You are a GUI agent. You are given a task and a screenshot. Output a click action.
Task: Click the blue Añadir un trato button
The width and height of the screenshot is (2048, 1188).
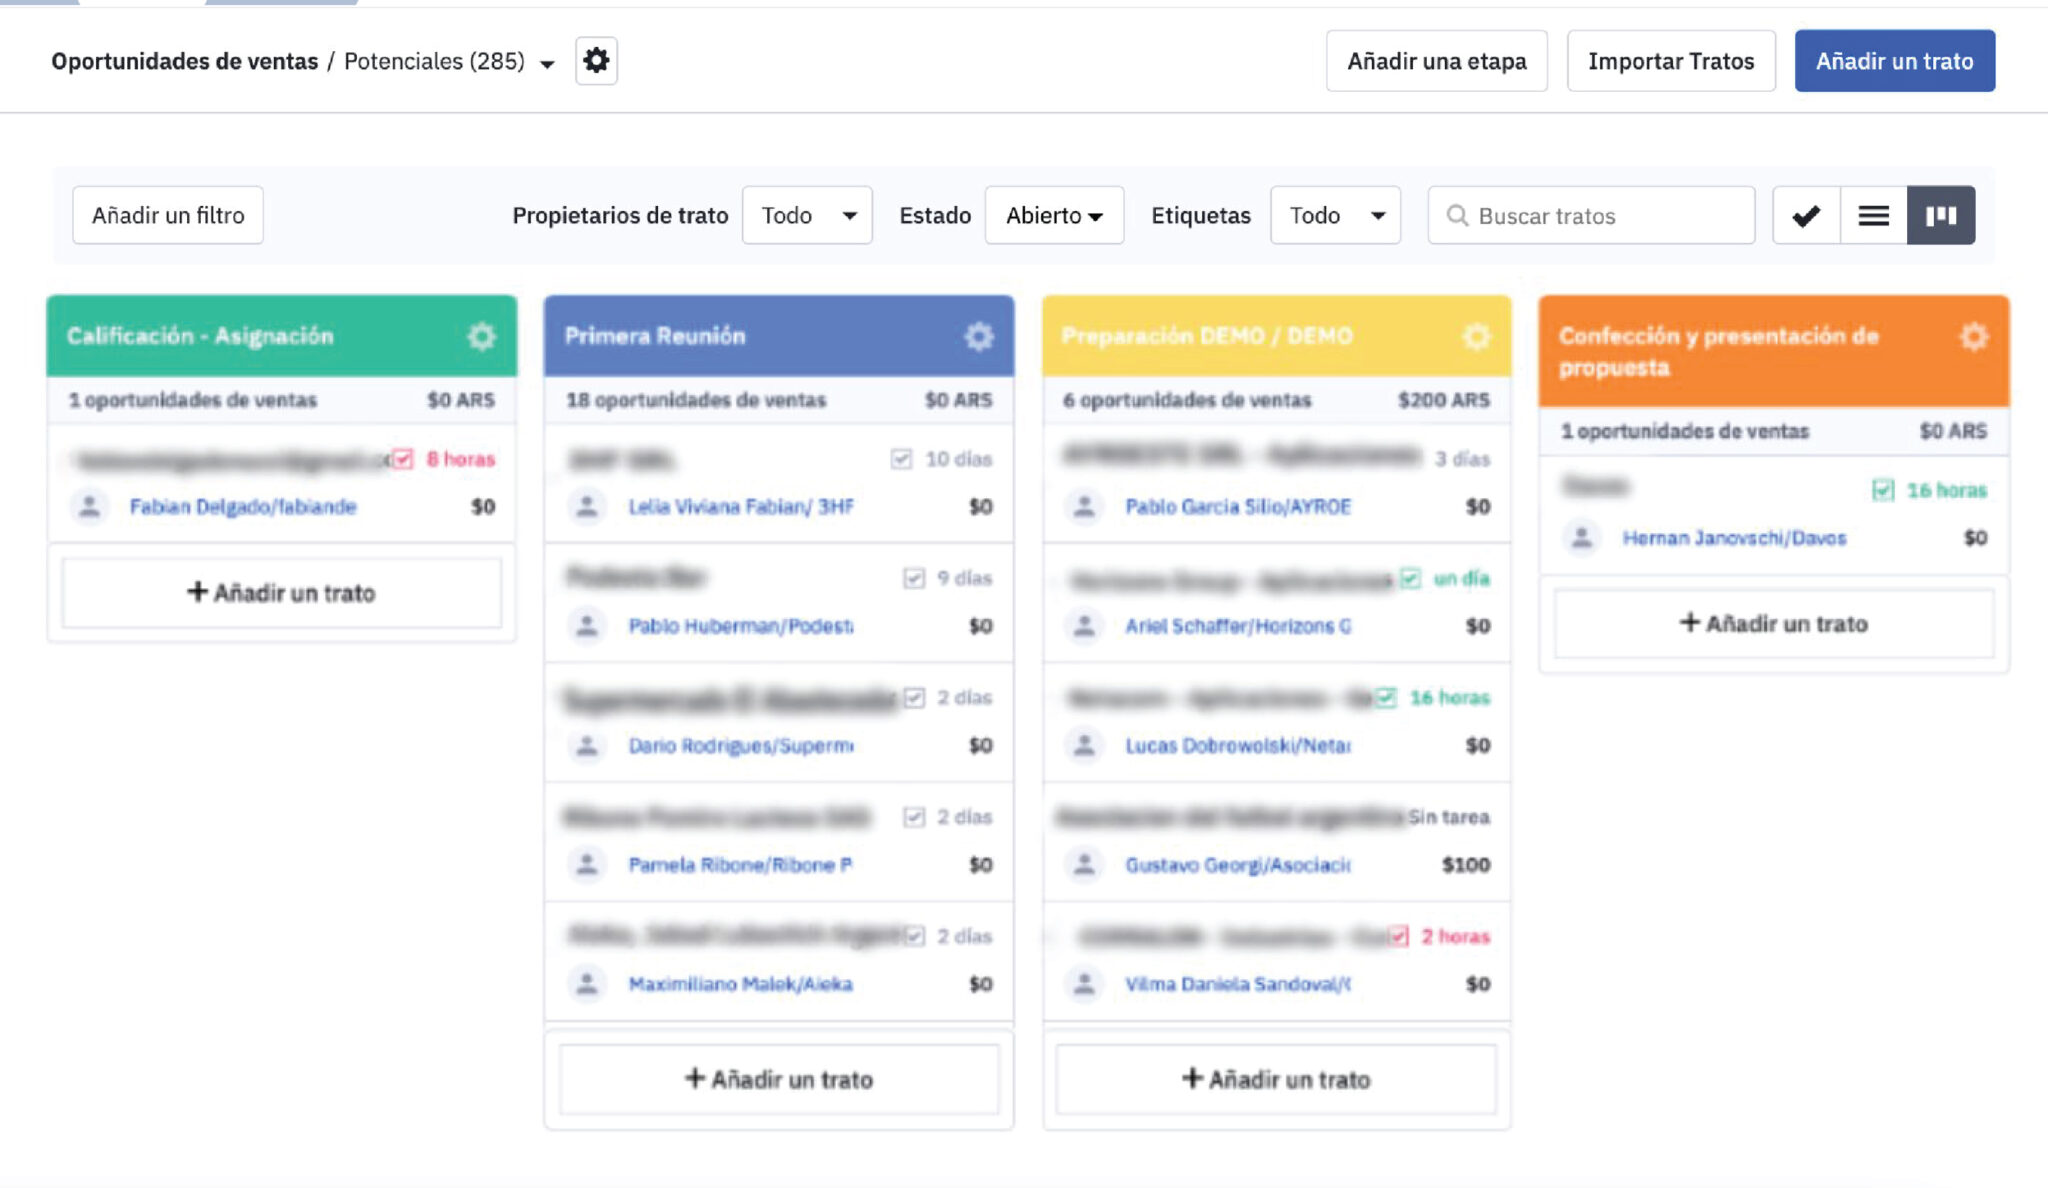[1894, 61]
